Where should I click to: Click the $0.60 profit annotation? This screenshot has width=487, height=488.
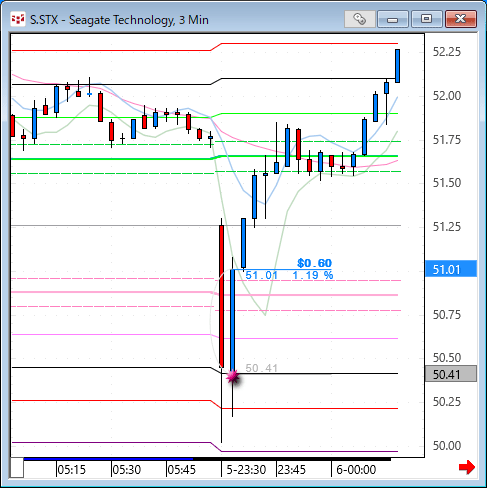314,263
